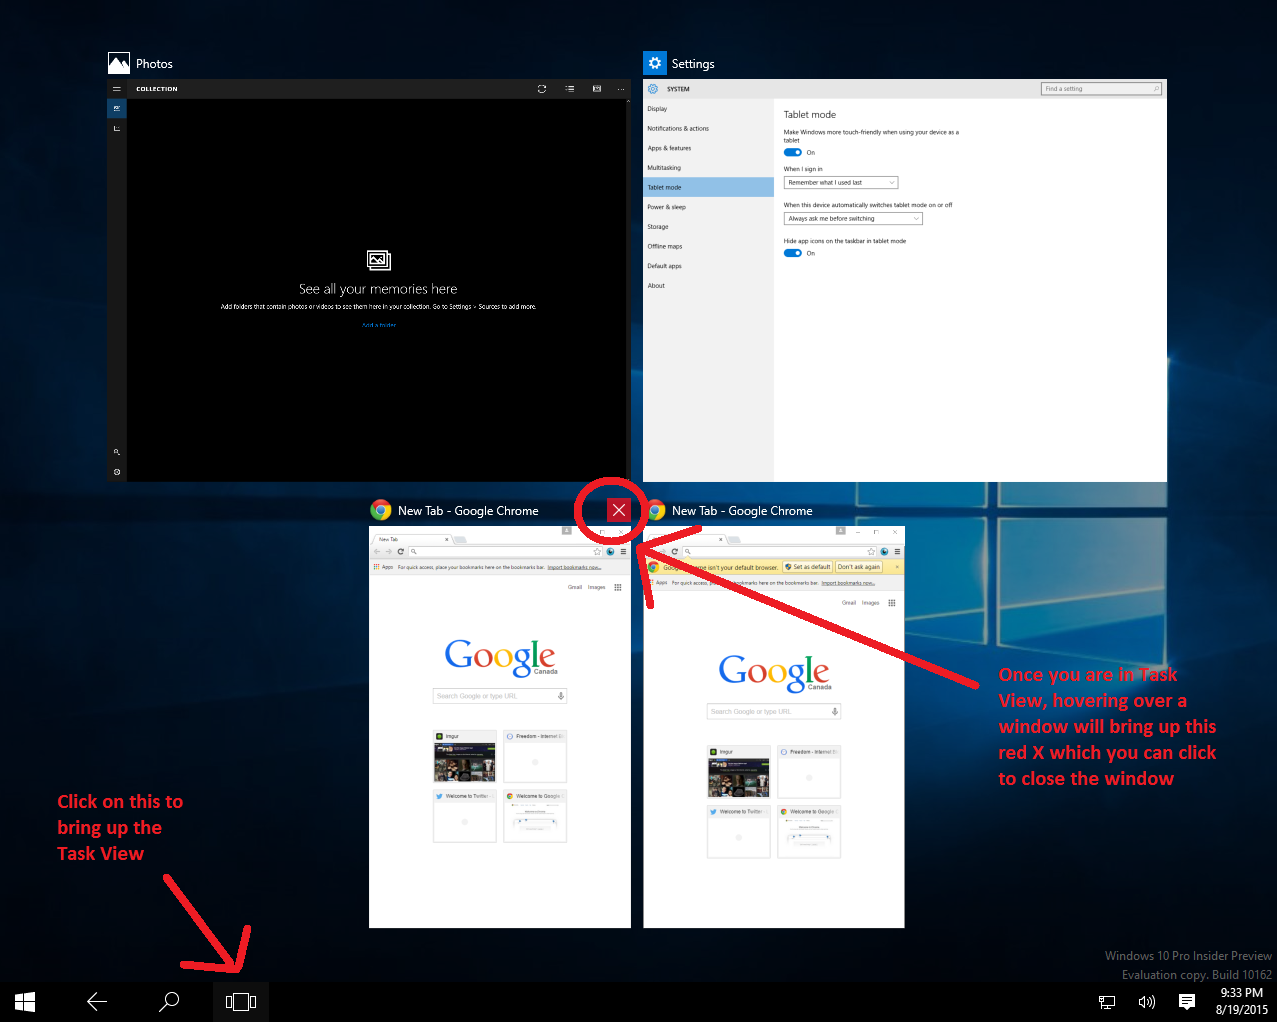Click the network tray icon
Viewport: 1277px width, 1022px height.
[x=1107, y=1001]
